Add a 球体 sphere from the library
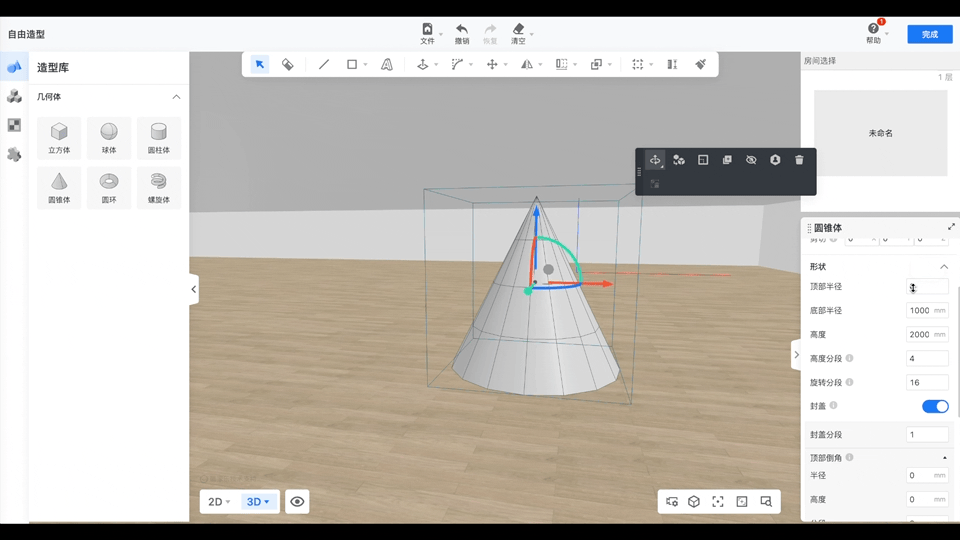This screenshot has width=960, height=540. [x=109, y=137]
